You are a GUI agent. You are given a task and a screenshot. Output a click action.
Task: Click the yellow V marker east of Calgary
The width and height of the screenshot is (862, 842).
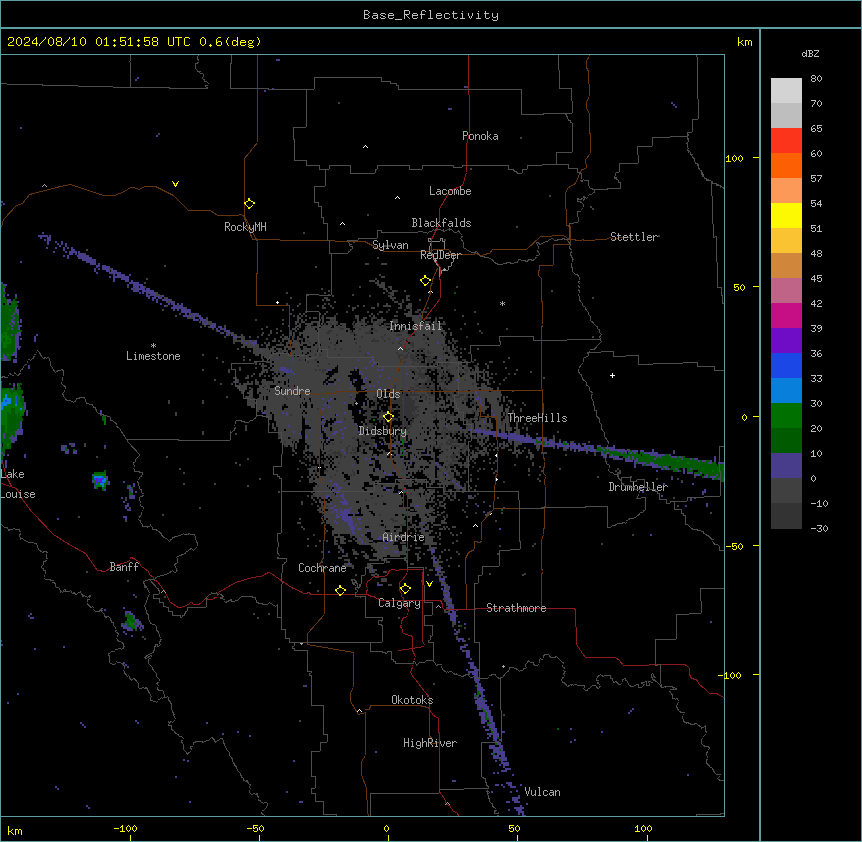tap(429, 584)
